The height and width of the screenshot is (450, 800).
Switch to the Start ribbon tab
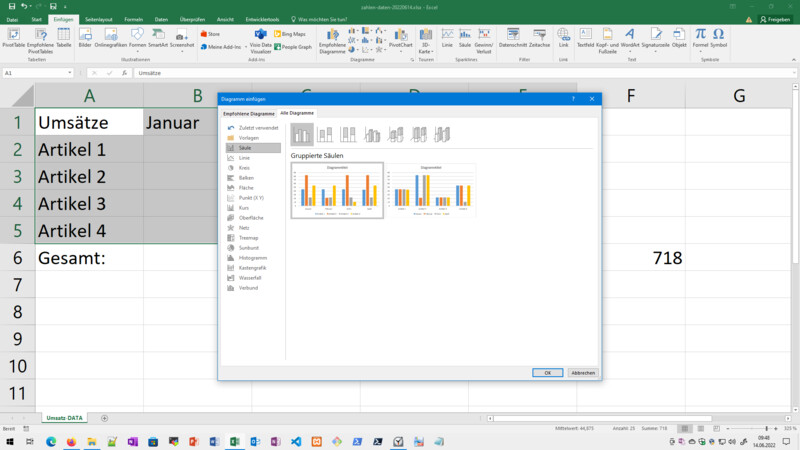click(x=36, y=19)
